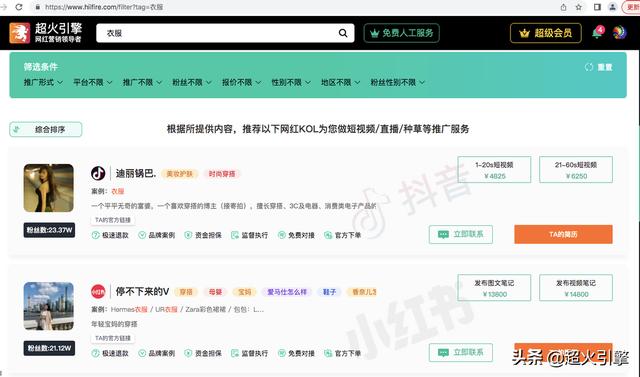Bookmark this page with star icon

click(579, 7)
